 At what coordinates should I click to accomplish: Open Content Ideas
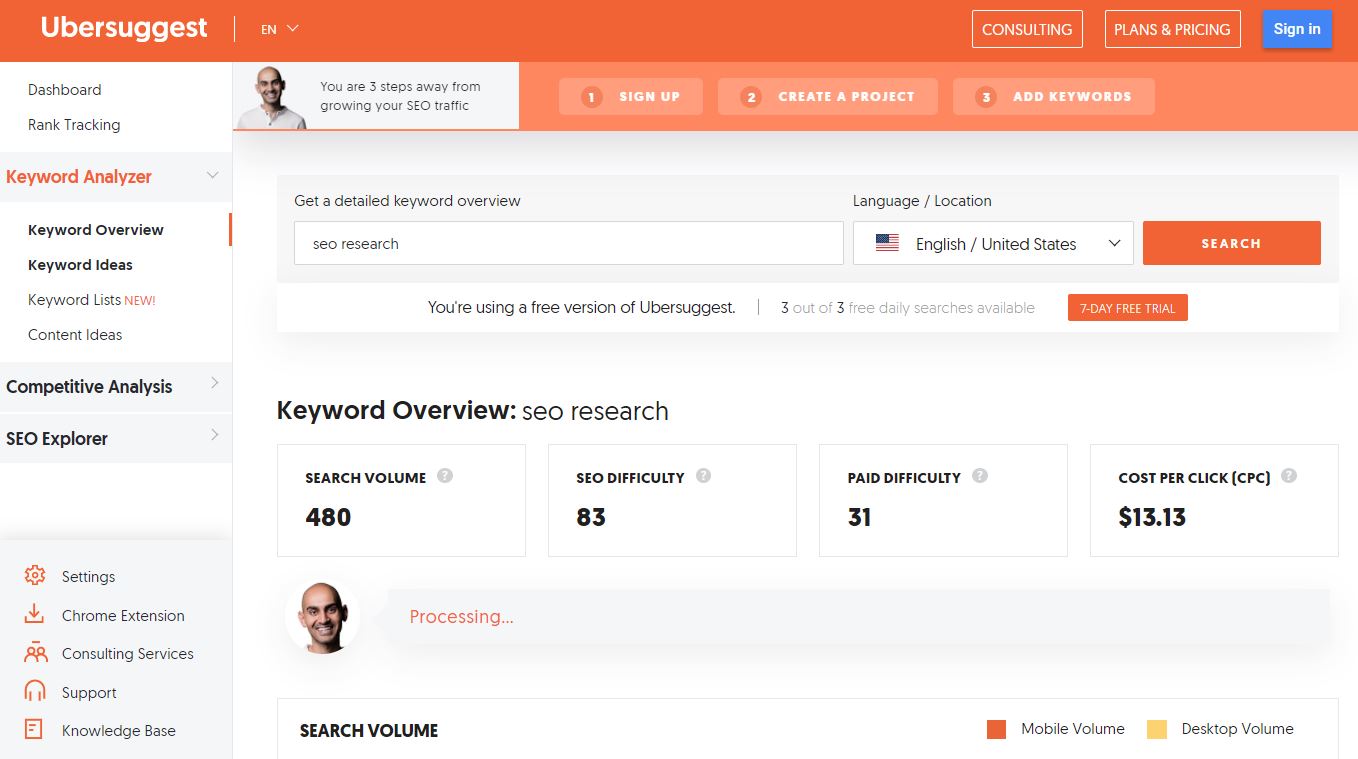(75, 335)
